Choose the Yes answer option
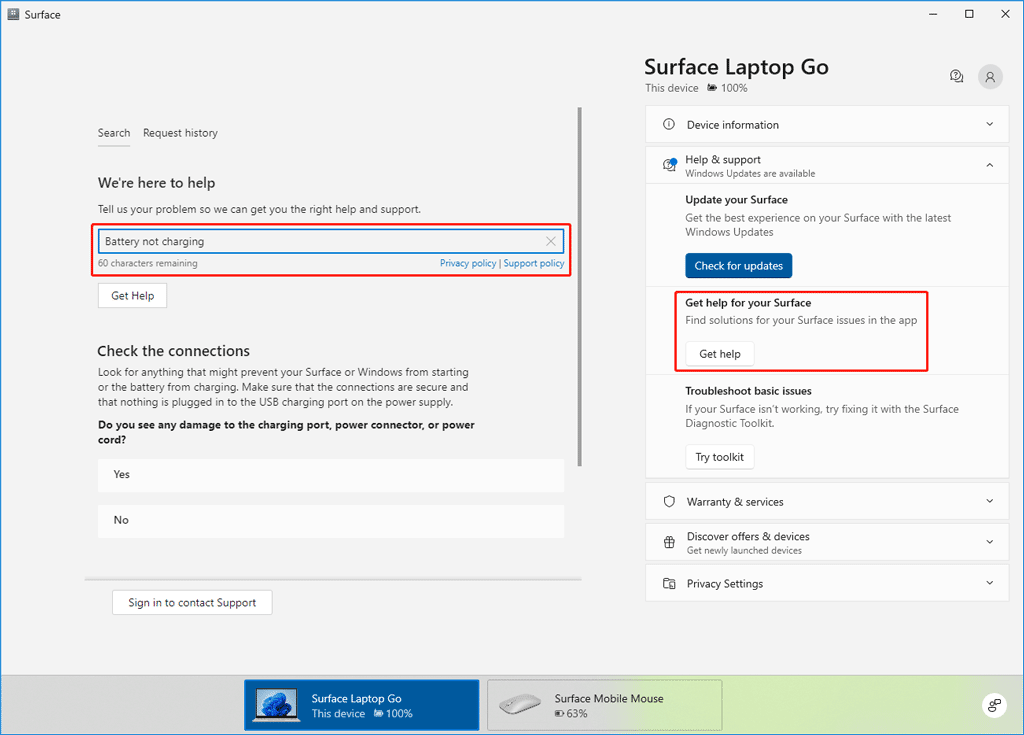This screenshot has width=1024, height=735. (x=331, y=475)
